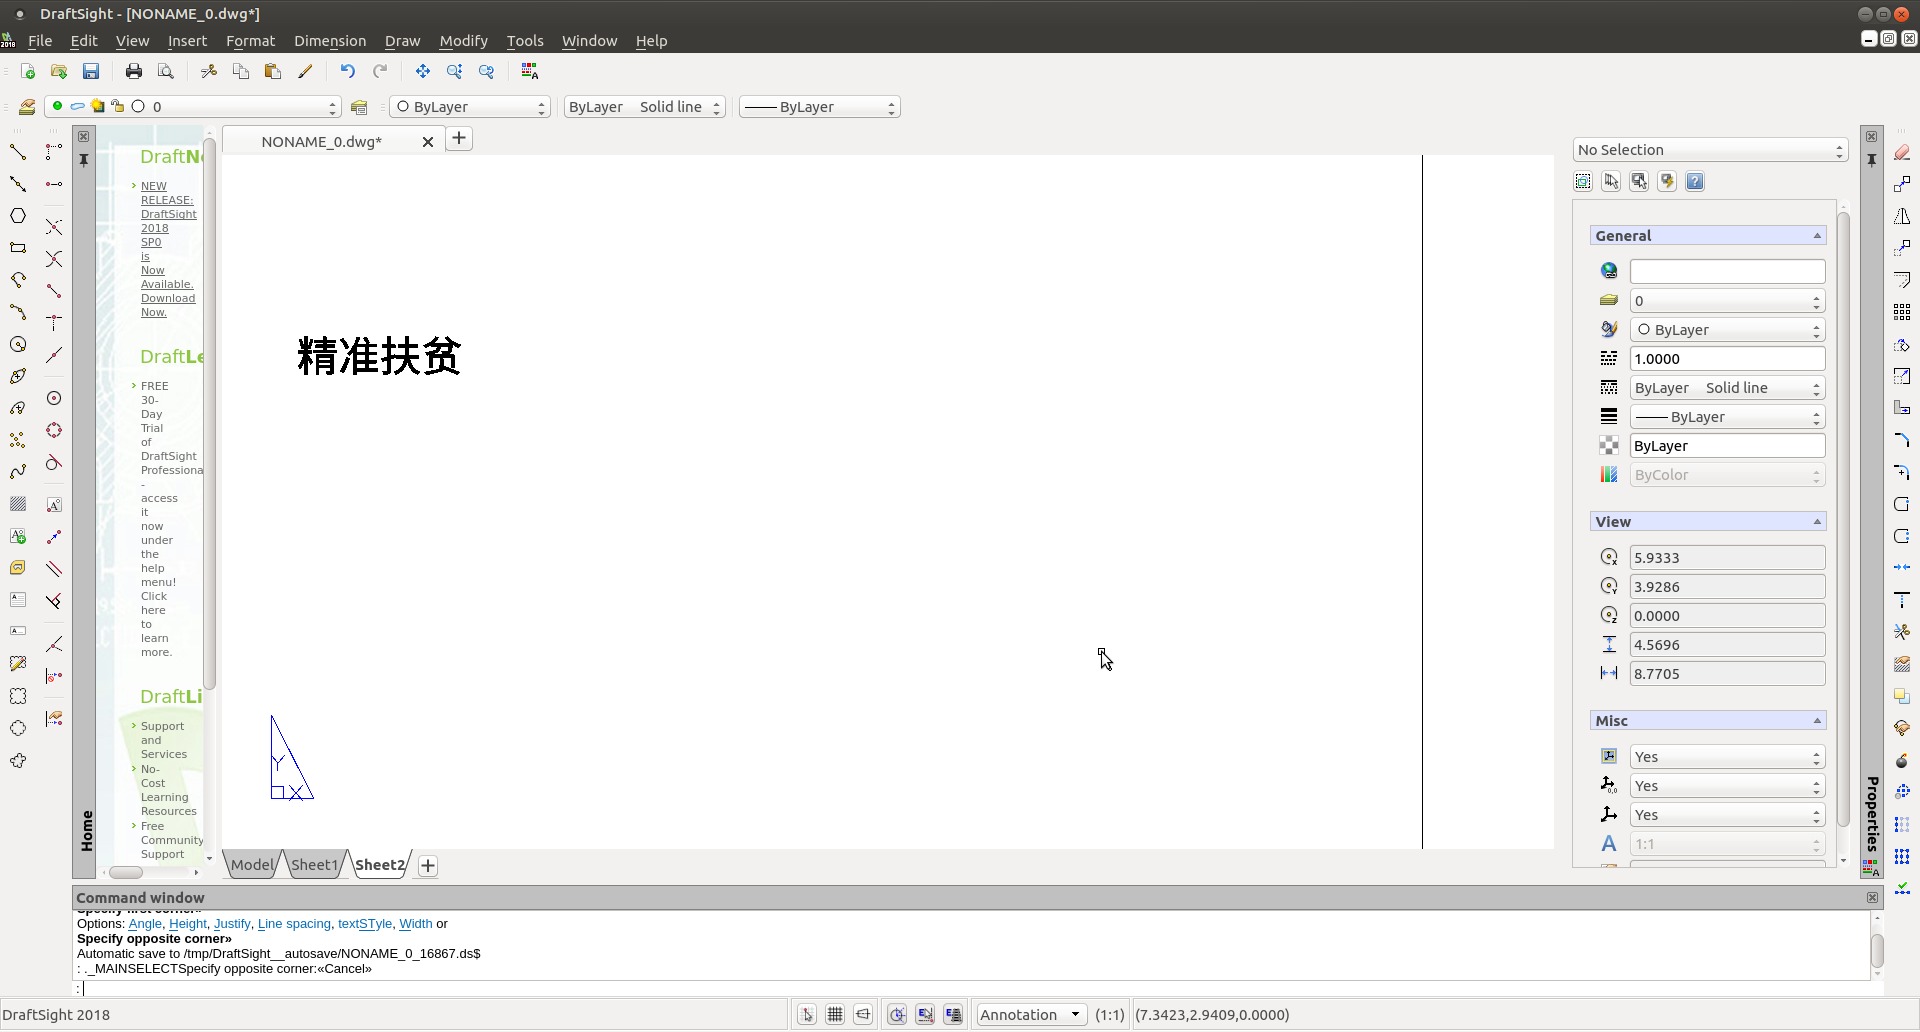
Task: Open the Tools menu
Action: coord(525,41)
